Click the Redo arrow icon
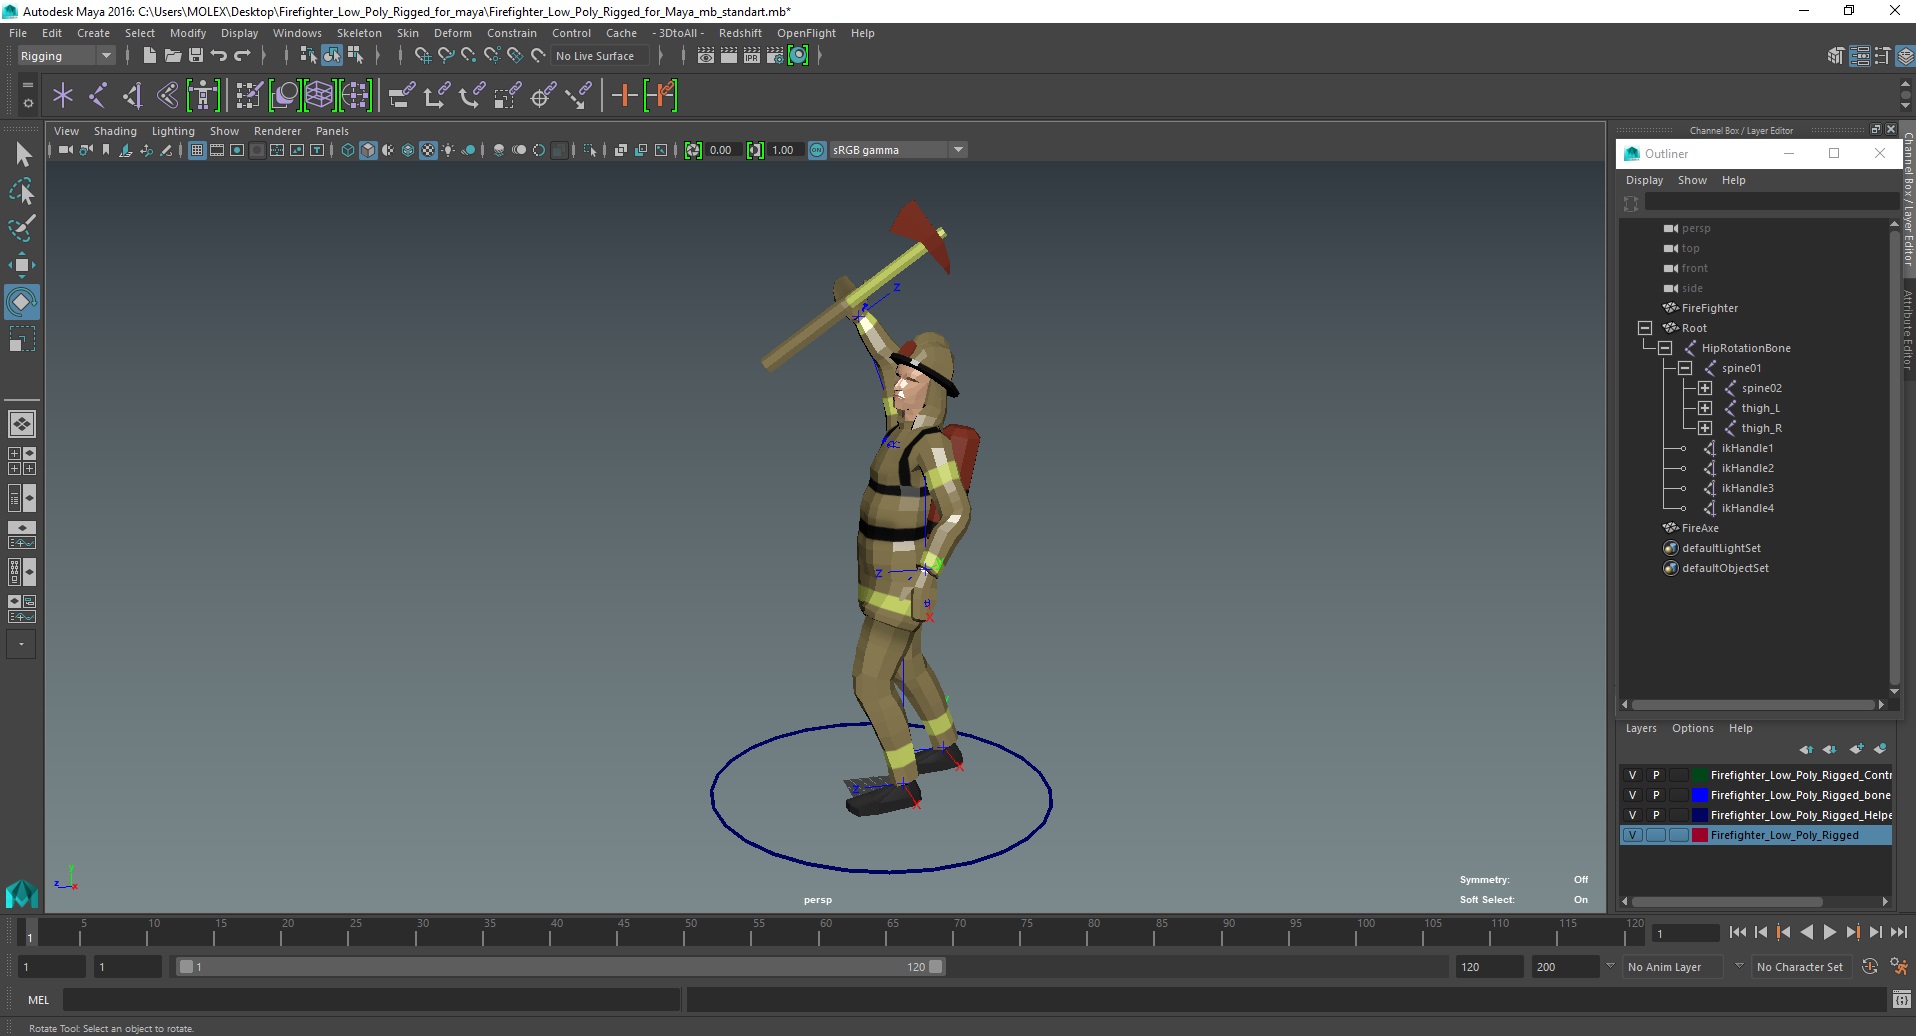The width and height of the screenshot is (1916, 1036). 242,56
